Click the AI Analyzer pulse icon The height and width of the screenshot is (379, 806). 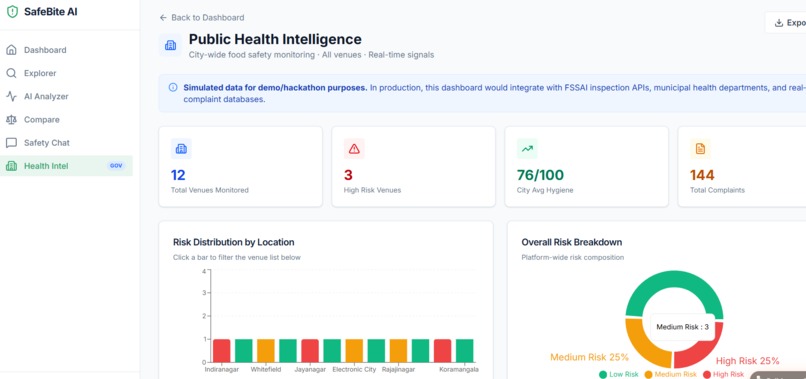[x=11, y=96]
